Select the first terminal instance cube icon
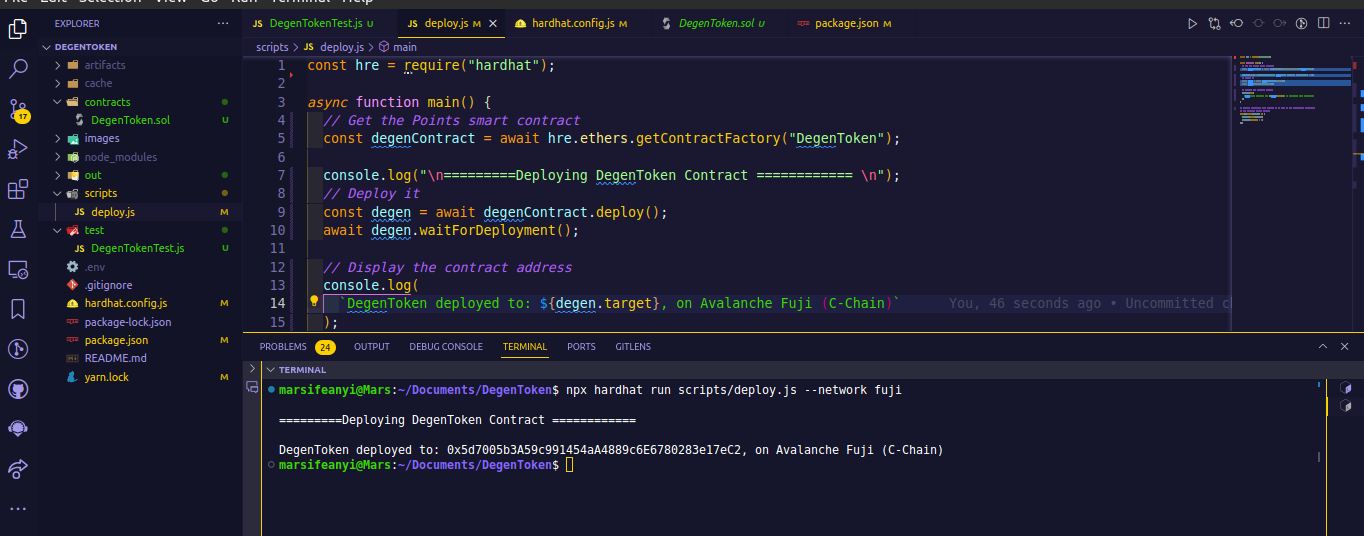Screen dimensions: 1364x536 1346,388
